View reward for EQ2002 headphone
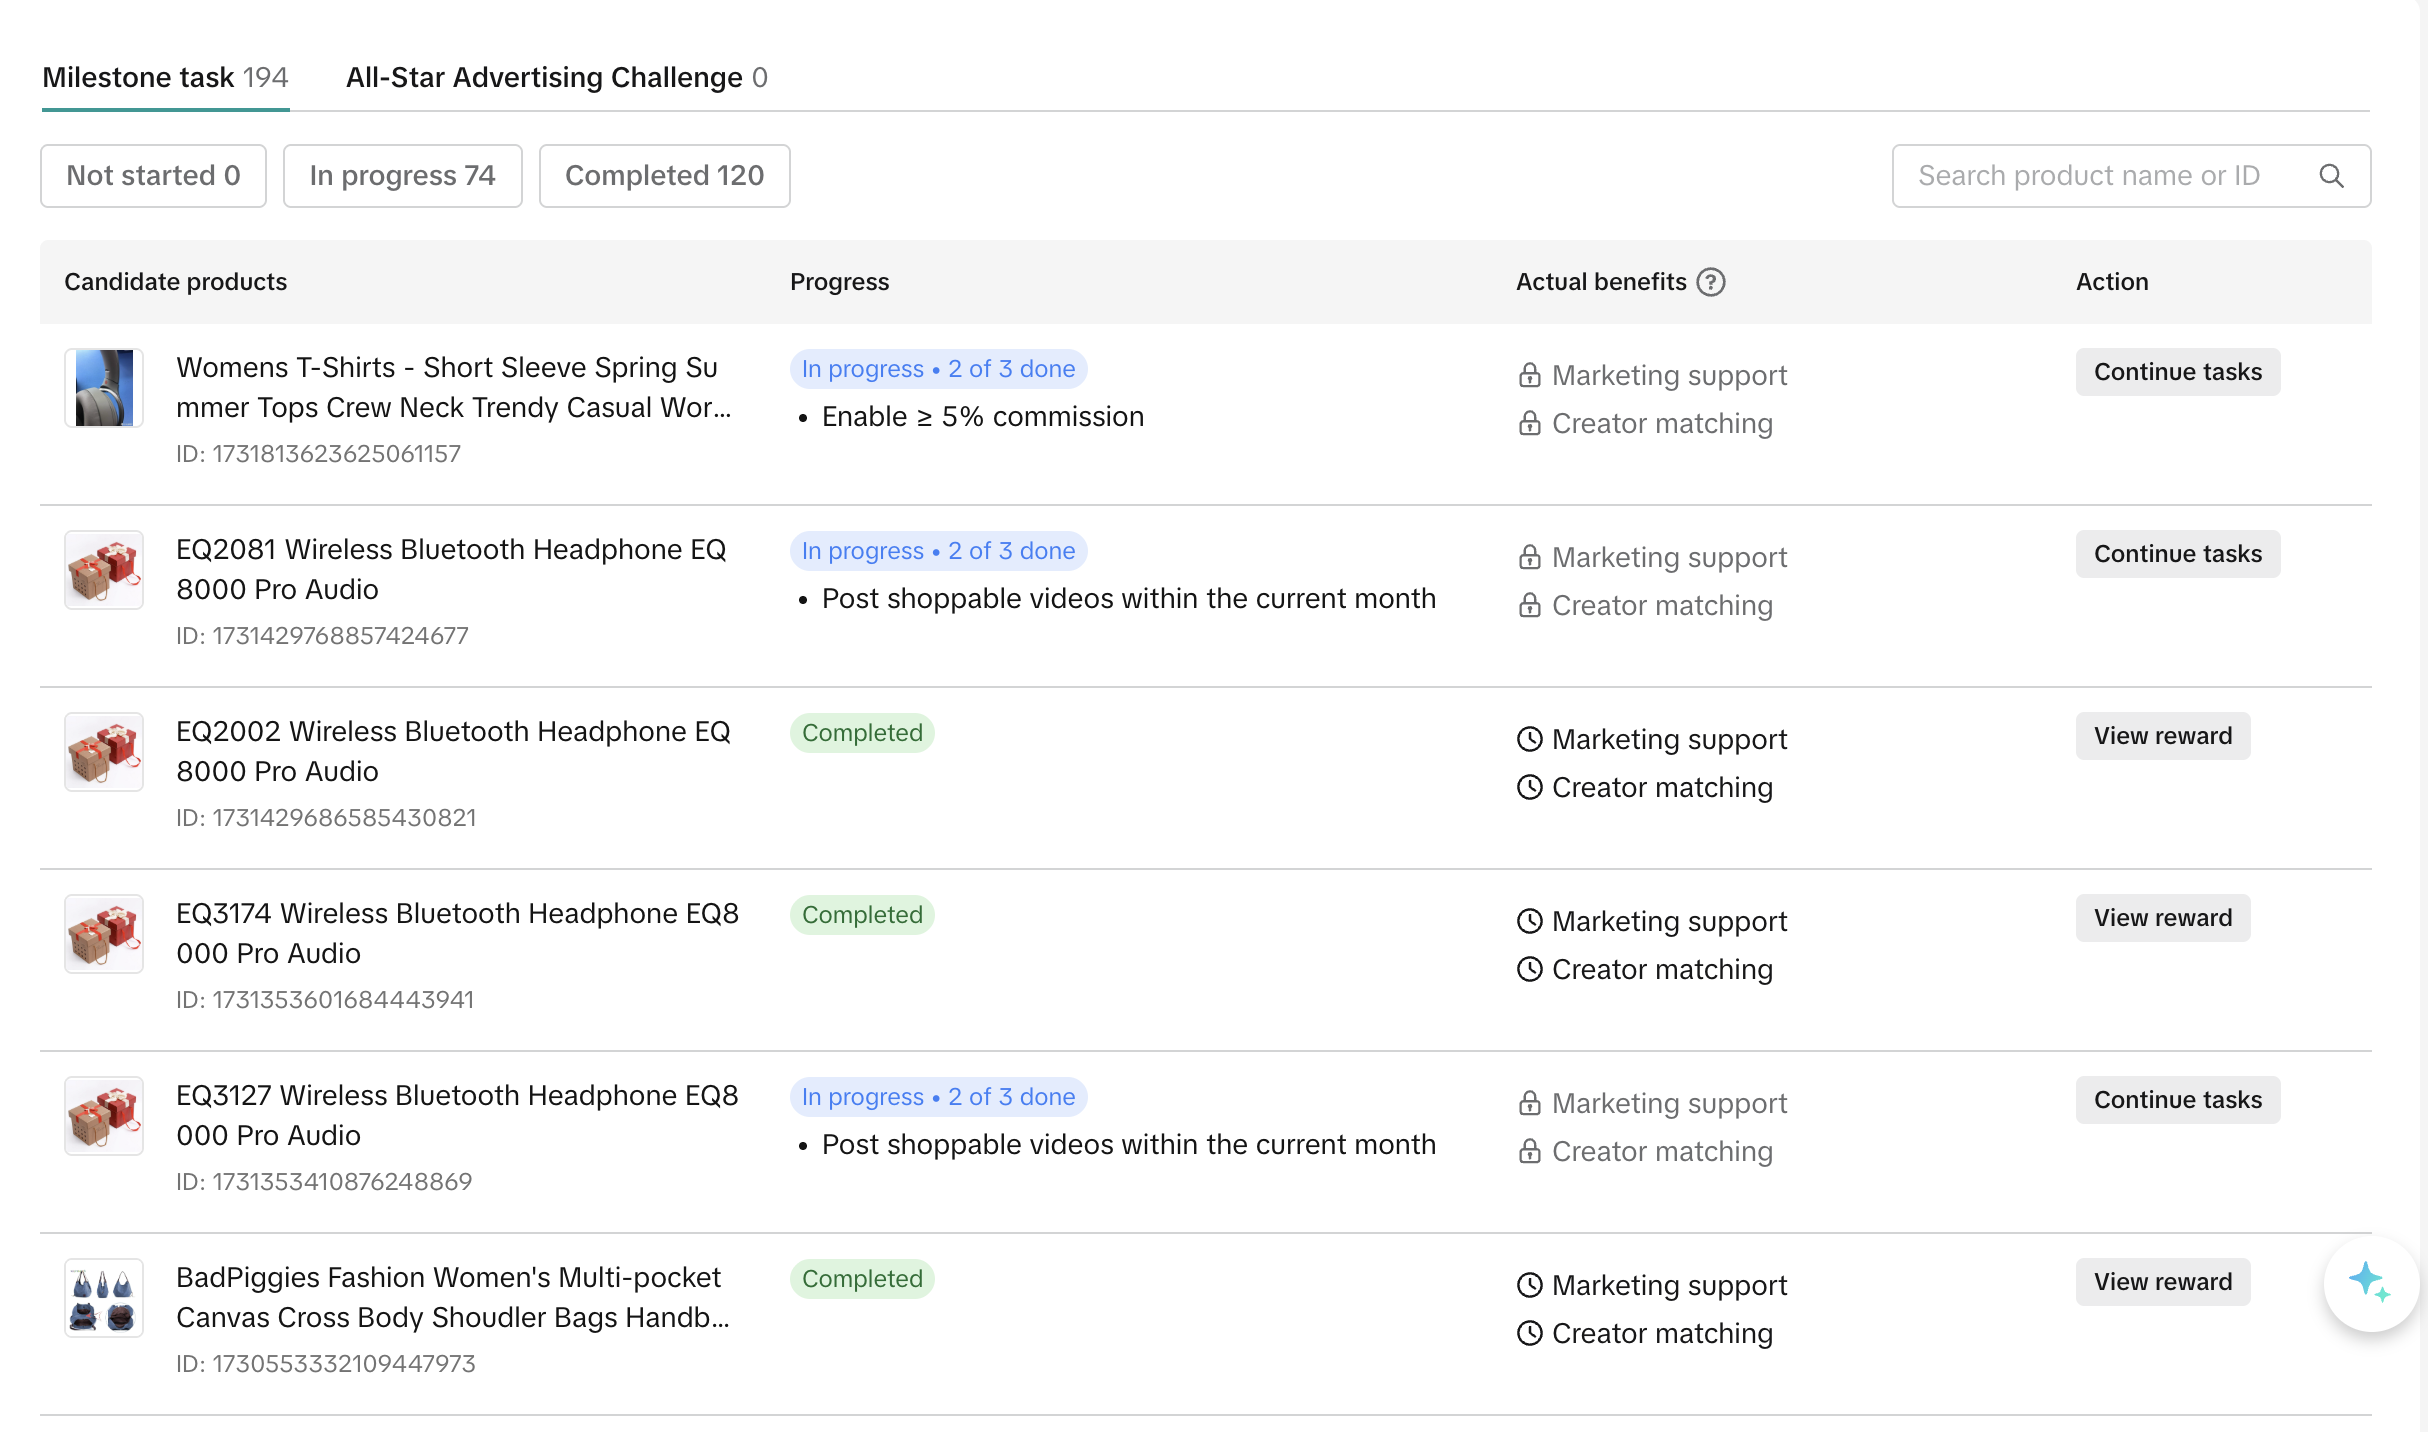 [2162, 736]
